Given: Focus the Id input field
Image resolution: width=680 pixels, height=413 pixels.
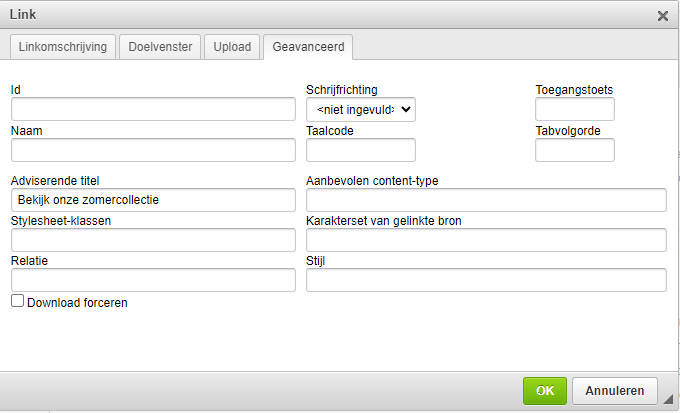Looking at the screenshot, I should click(x=153, y=109).
